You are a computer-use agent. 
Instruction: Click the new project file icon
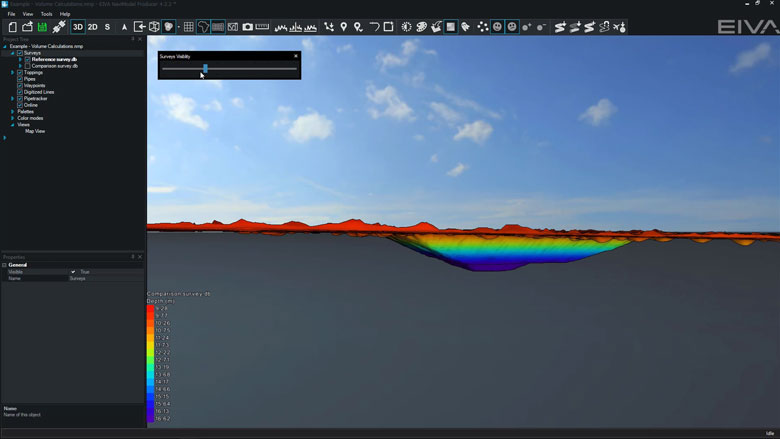[13, 27]
